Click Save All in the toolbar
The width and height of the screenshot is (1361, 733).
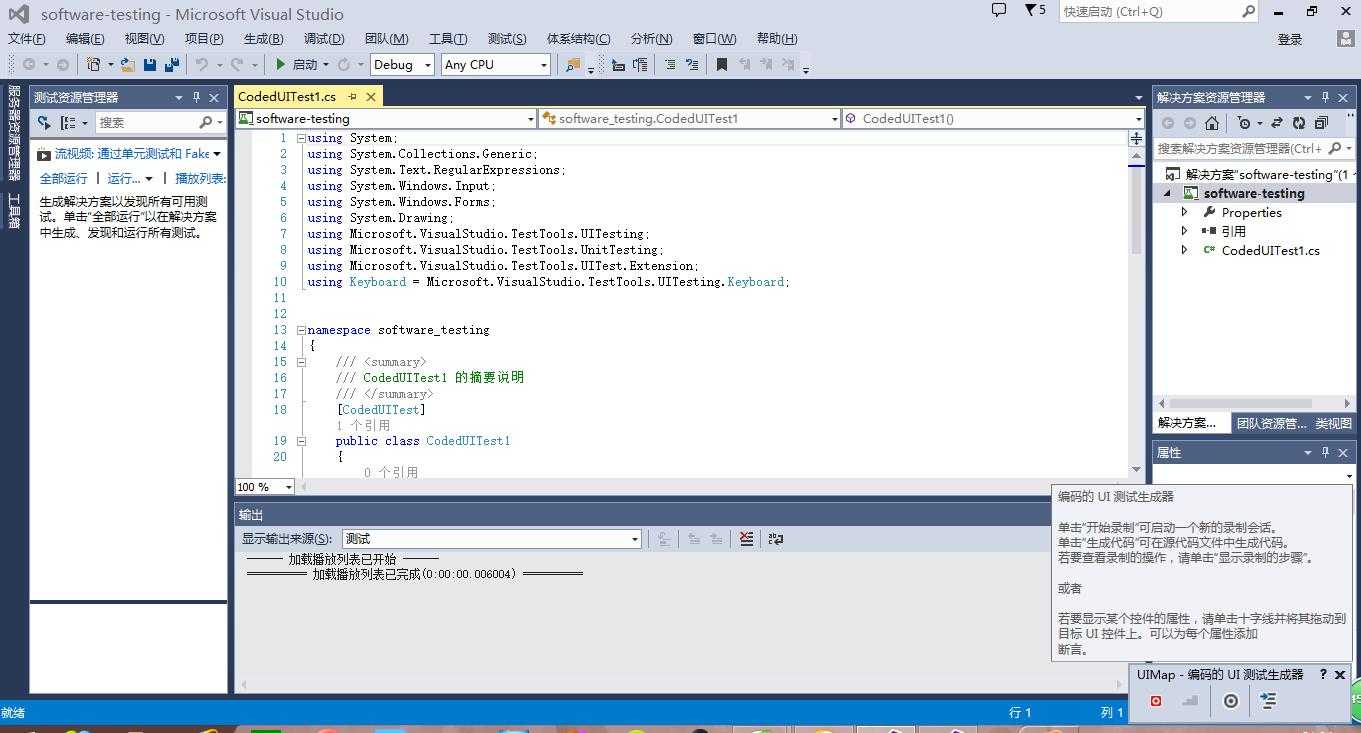172,64
